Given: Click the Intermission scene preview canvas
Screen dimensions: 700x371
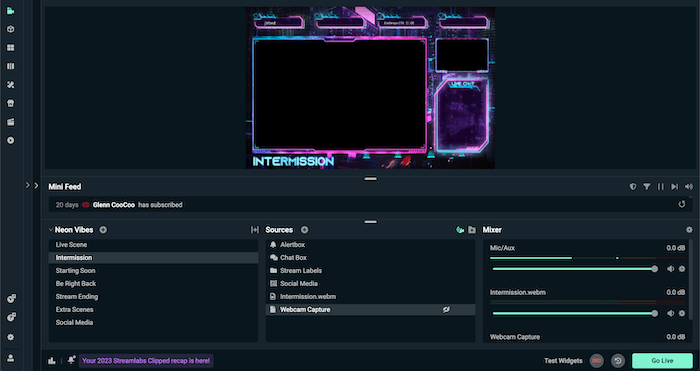Looking at the screenshot, I should click(370, 88).
